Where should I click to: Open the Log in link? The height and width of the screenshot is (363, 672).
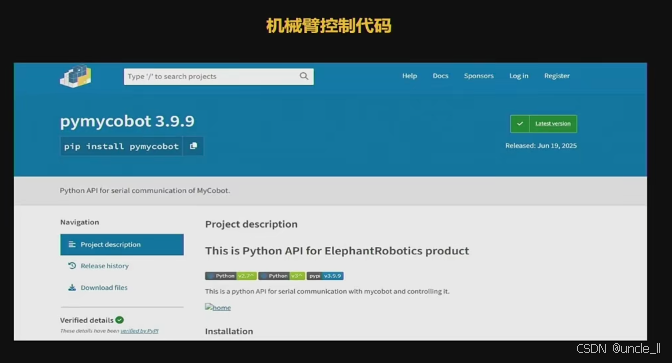click(x=519, y=76)
